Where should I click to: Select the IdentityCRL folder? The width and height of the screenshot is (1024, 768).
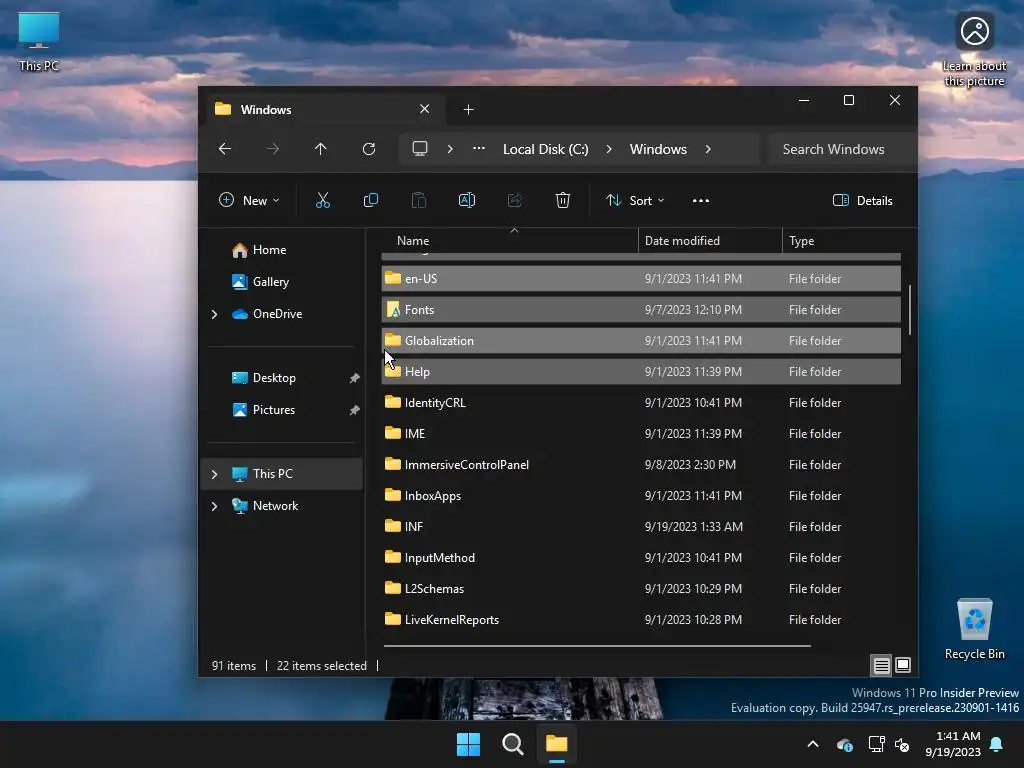pos(641,403)
